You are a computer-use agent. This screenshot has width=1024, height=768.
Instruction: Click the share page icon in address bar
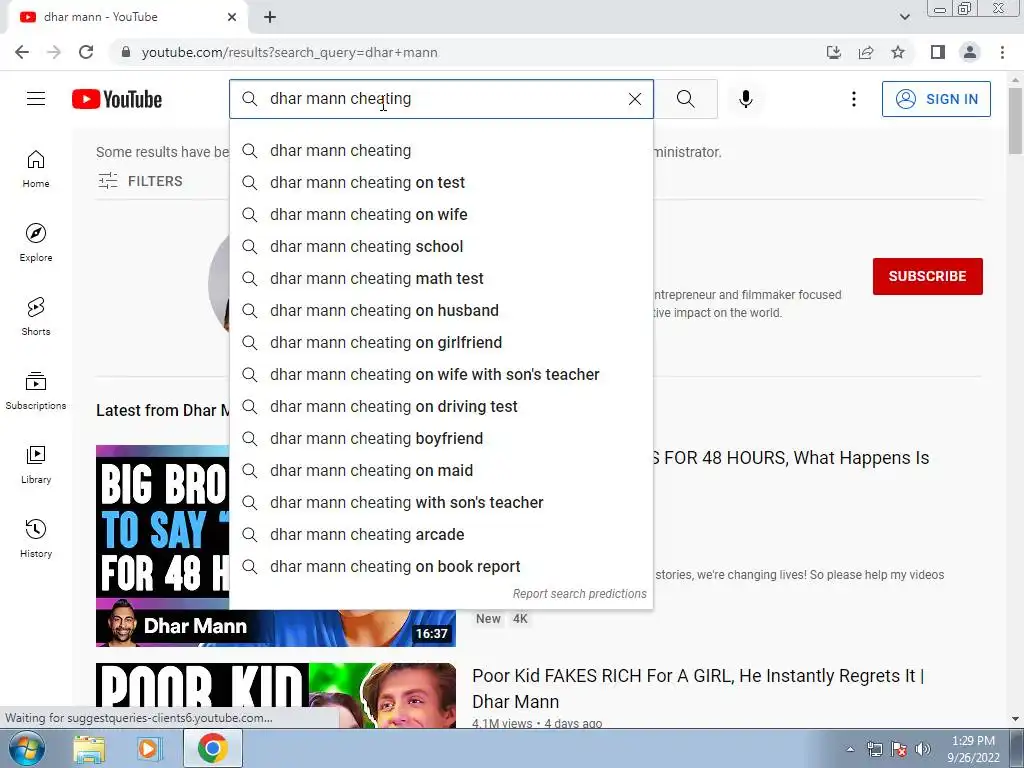866,52
